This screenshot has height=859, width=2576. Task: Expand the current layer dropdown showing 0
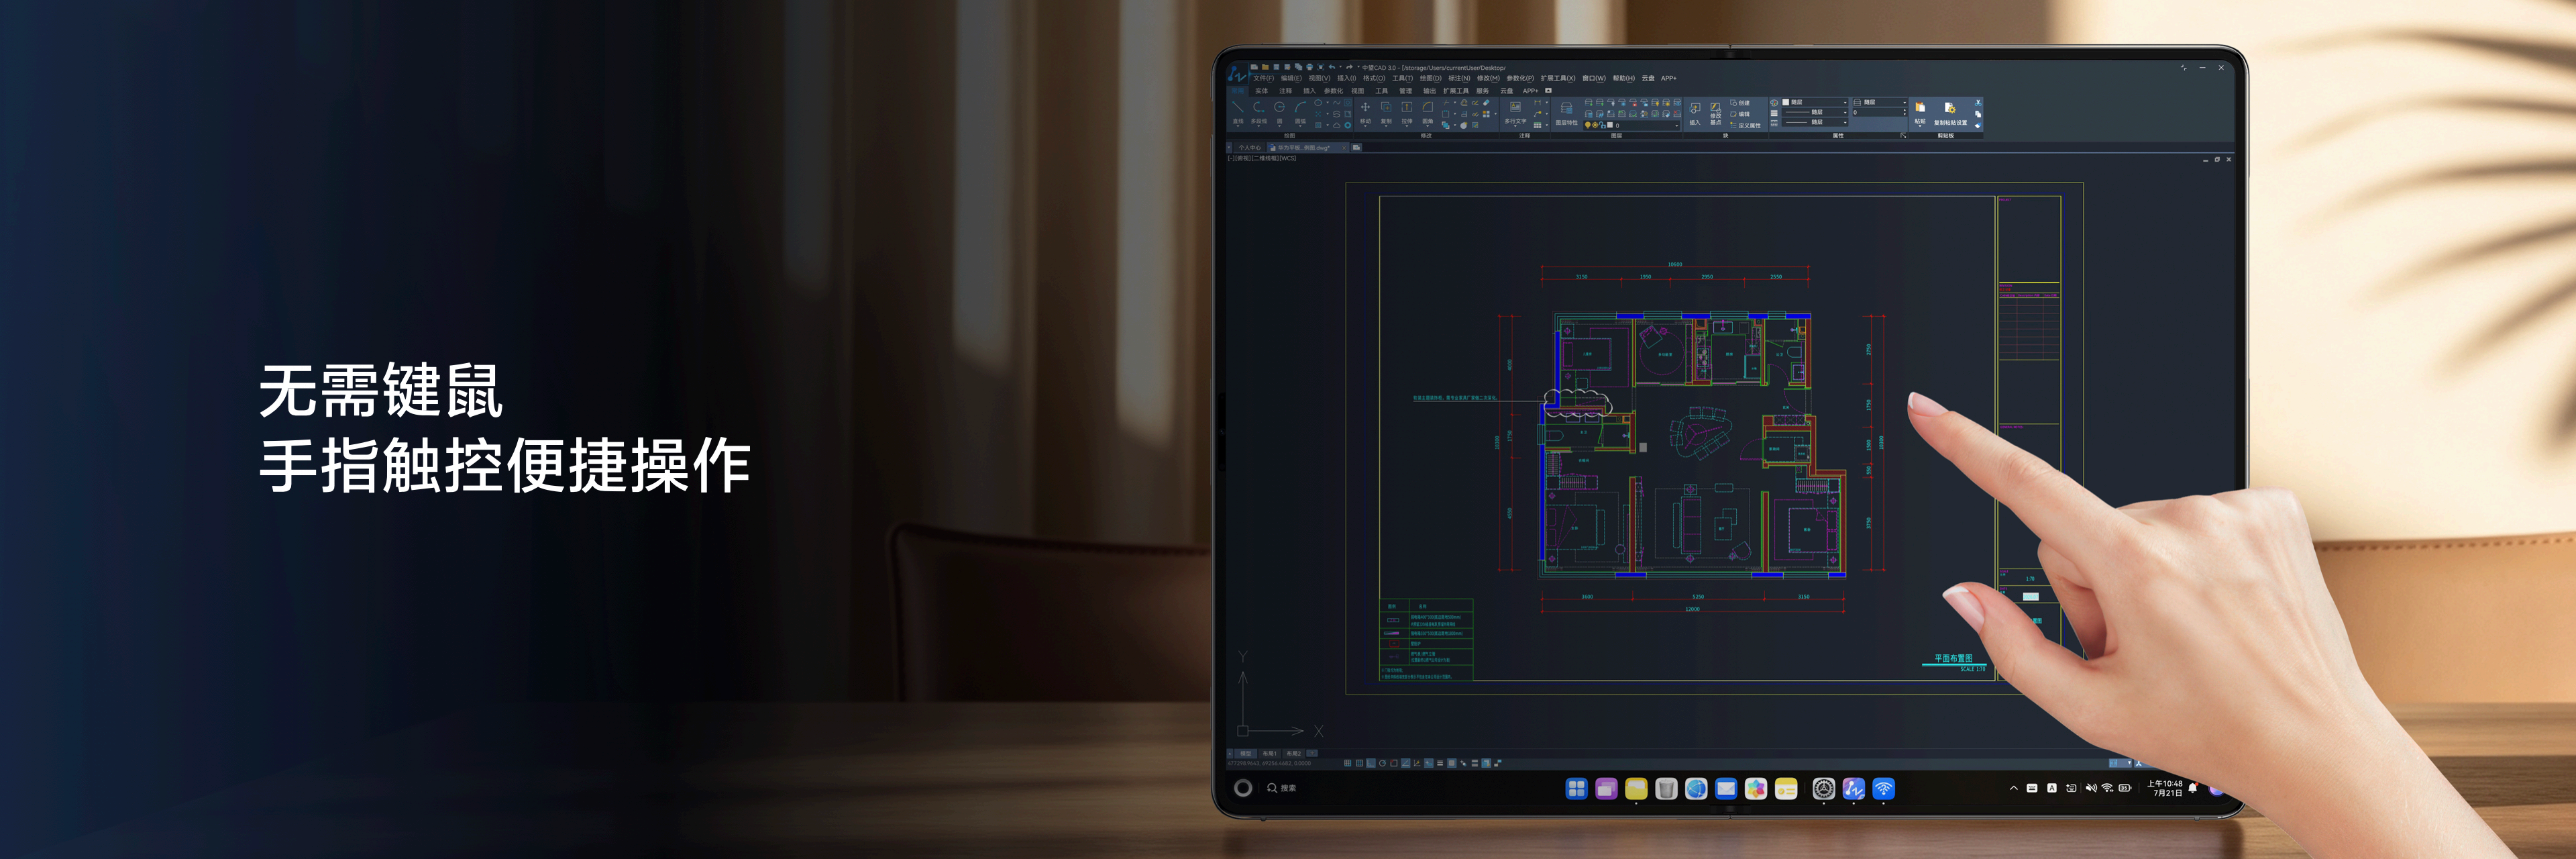[1632, 126]
